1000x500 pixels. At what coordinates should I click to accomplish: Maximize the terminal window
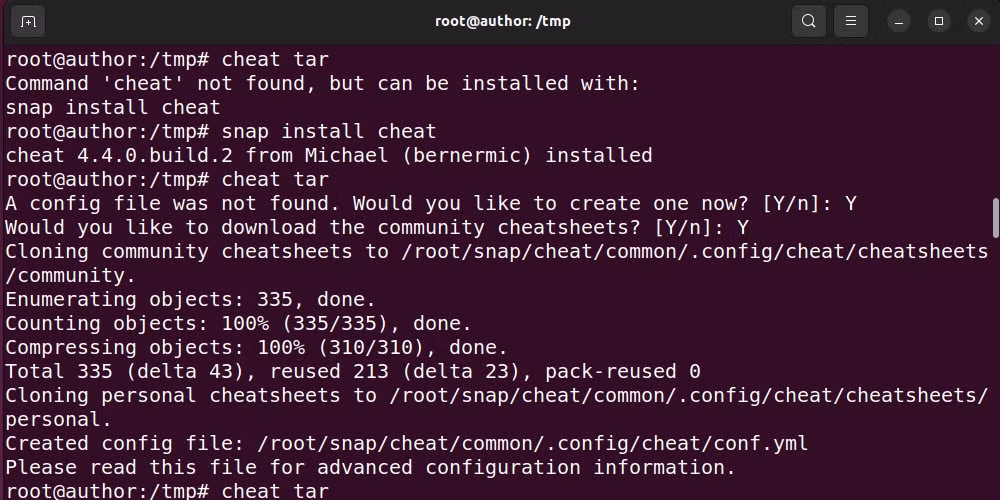click(x=939, y=22)
